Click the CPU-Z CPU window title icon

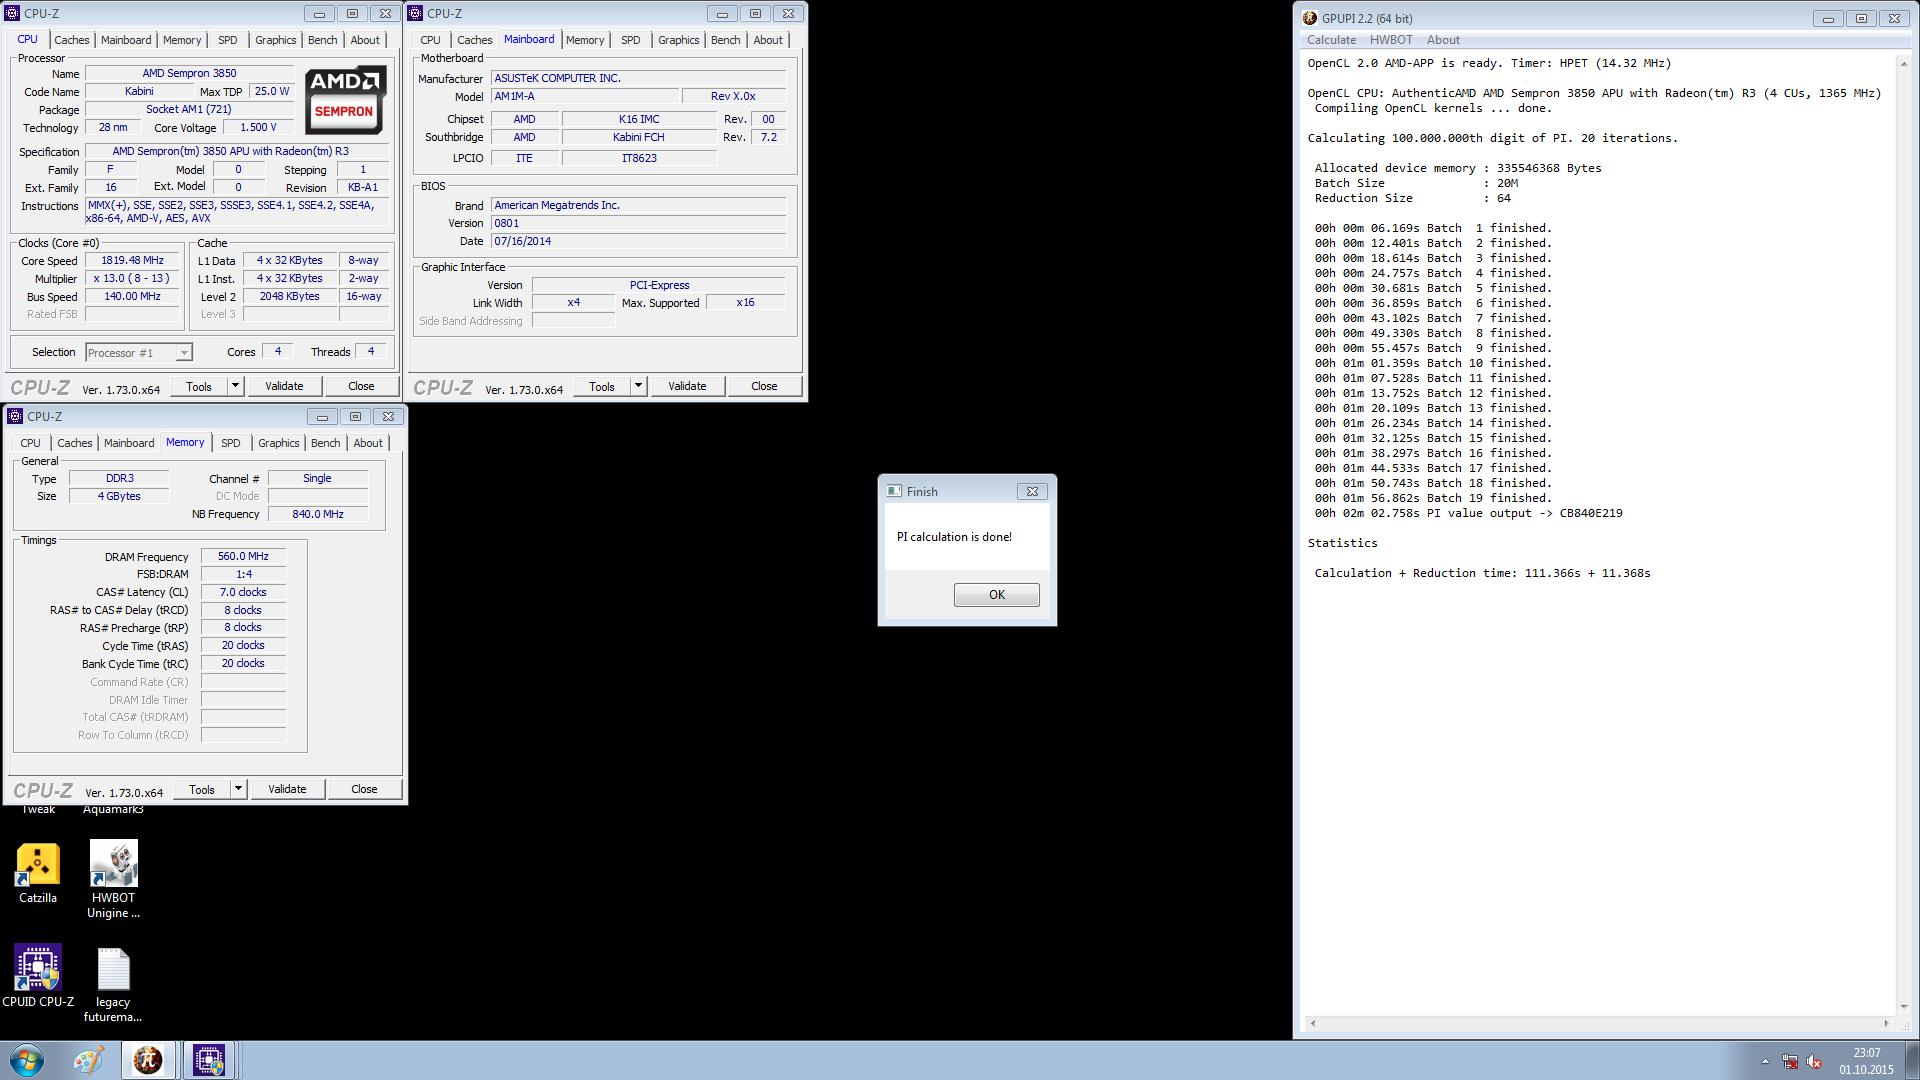(12, 13)
